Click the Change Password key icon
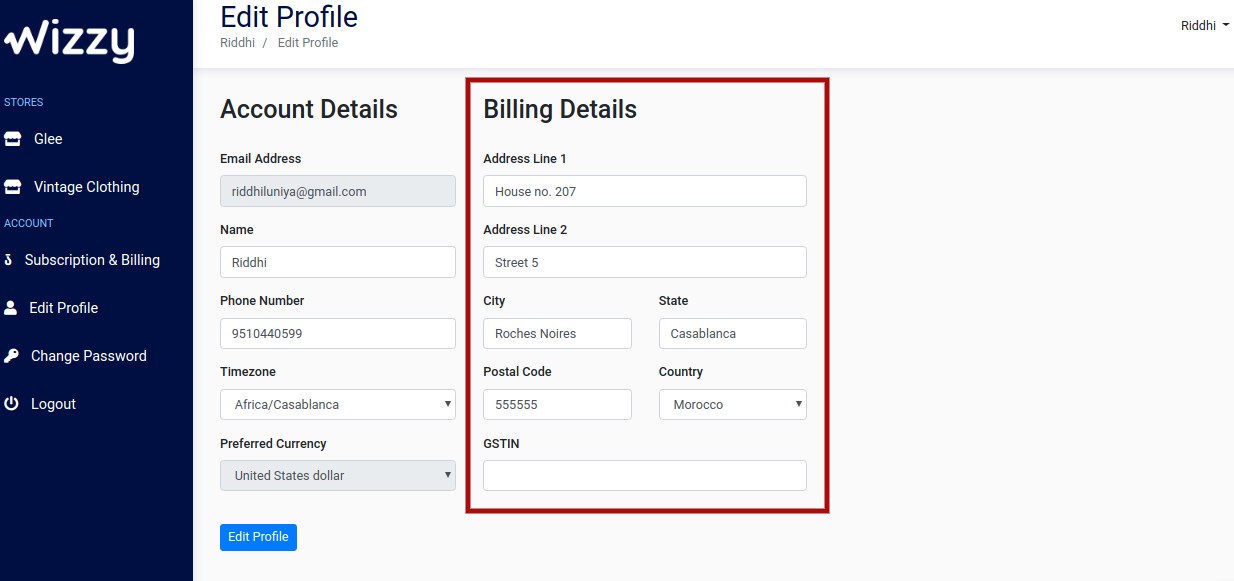1234x581 pixels. tap(12, 356)
